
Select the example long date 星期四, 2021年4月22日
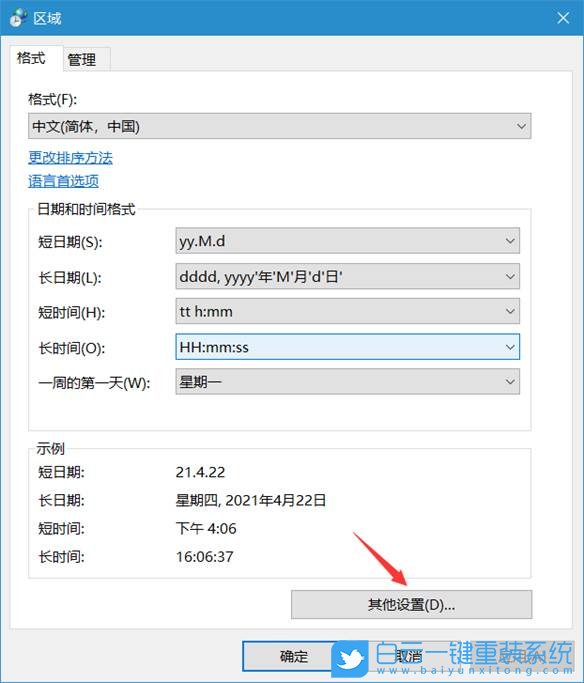pyautogui.click(x=251, y=500)
